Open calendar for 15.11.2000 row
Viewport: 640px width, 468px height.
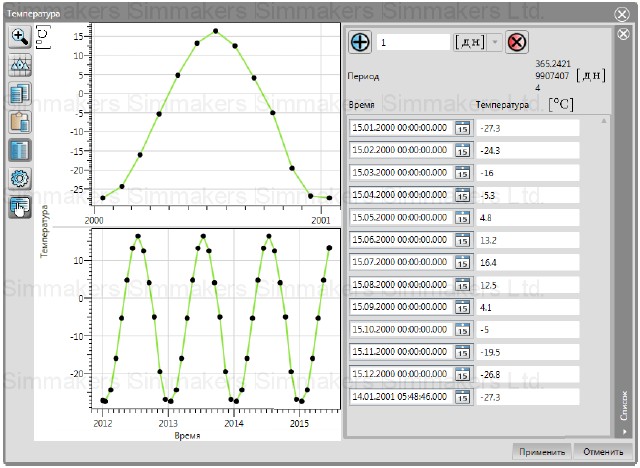(462, 352)
